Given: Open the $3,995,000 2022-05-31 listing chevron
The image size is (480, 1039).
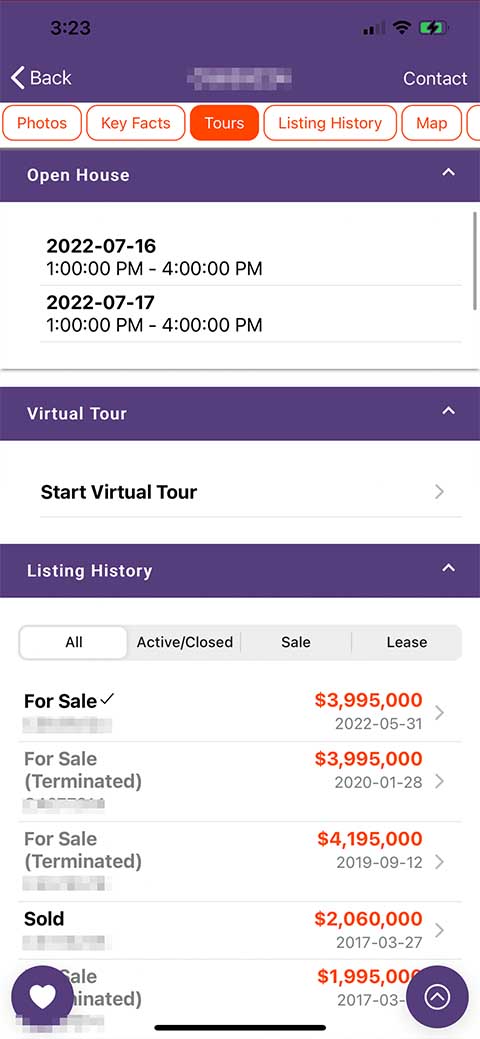Looking at the screenshot, I should click(x=439, y=712).
